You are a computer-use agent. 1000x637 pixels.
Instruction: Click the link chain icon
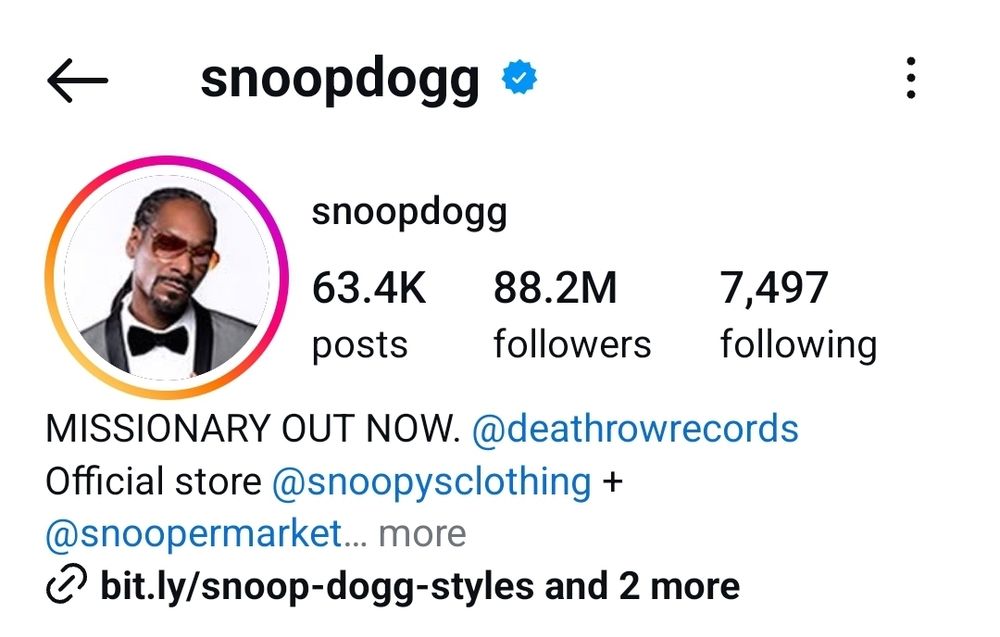[x=66, y=583]
